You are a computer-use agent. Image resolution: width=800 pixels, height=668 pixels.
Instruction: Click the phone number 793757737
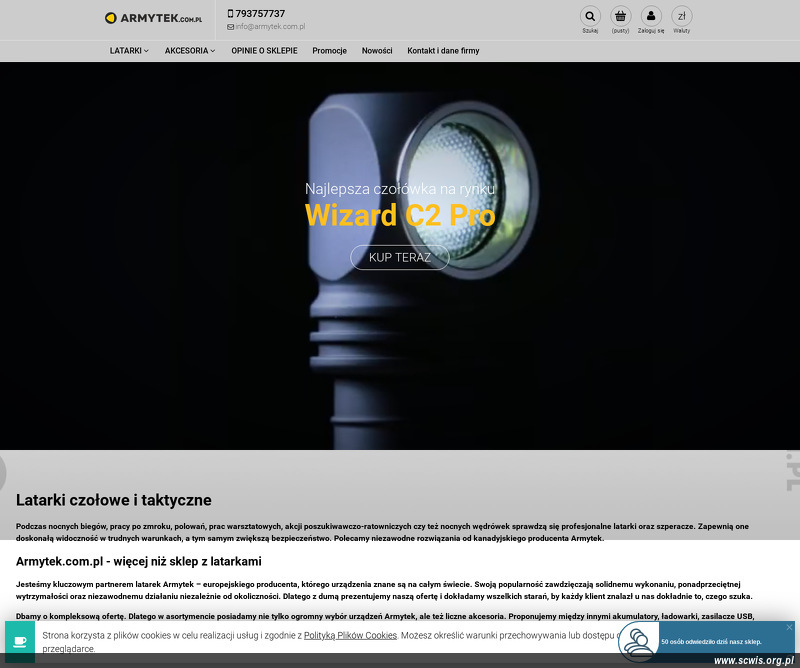pyautogui.click(x=260, y=14)
